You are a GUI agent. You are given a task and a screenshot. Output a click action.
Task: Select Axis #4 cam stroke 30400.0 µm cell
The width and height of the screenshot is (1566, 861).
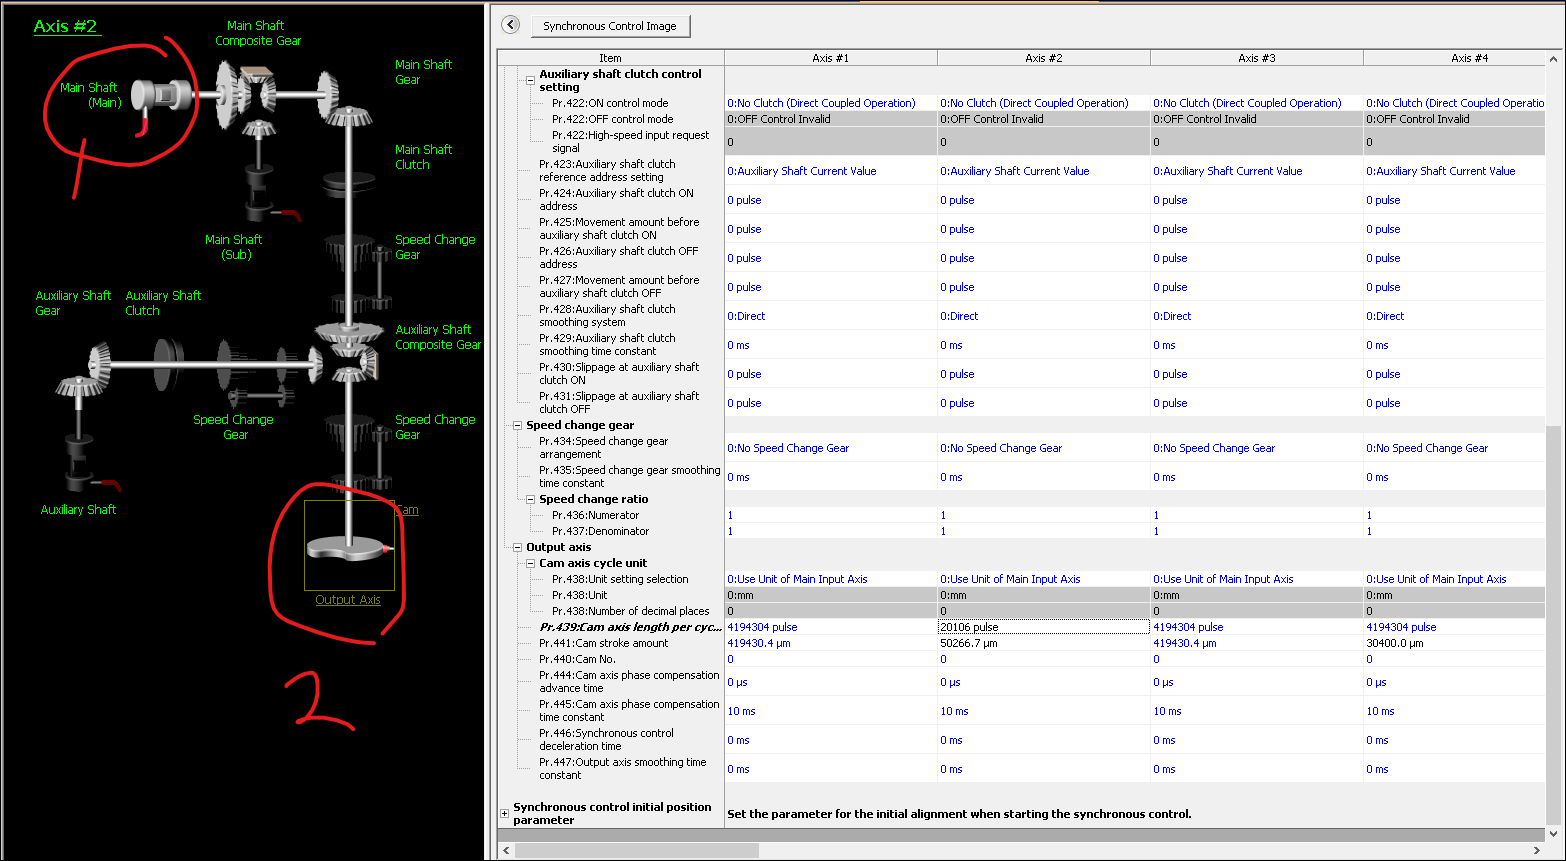pos(1455,643)
